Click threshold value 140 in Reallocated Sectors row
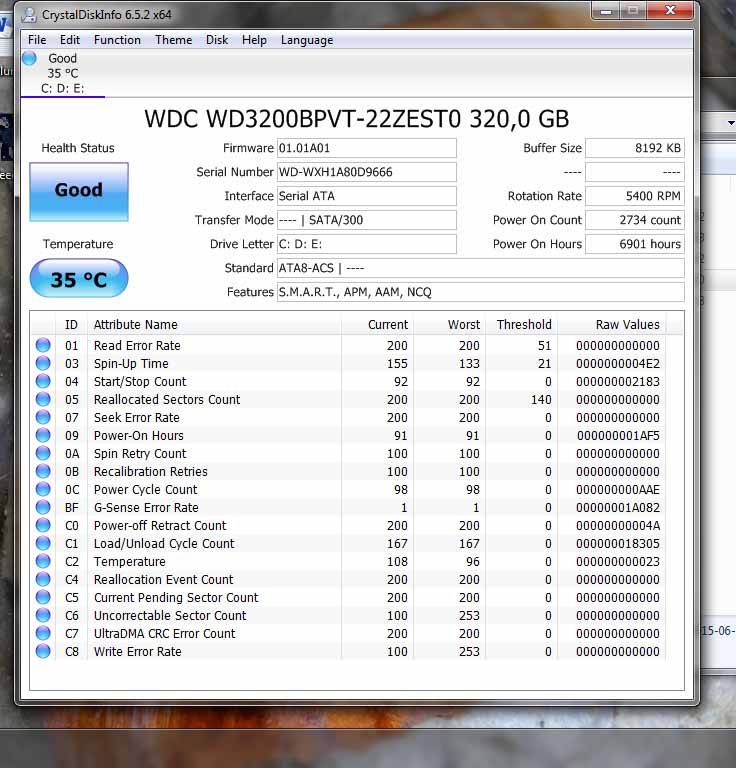The height and width of the screenshot is (768, 736). 541,400
